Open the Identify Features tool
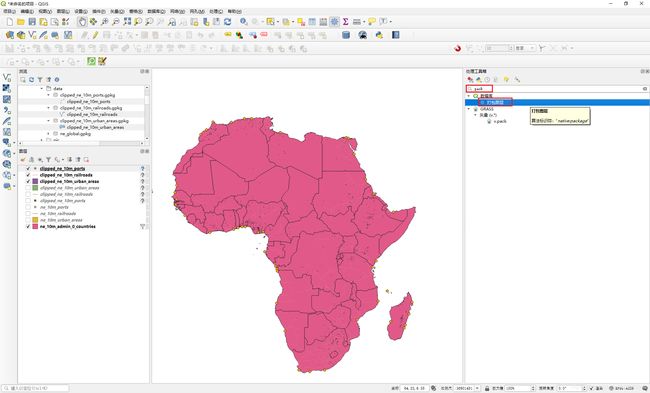650x393 pixels. point(243,22)
